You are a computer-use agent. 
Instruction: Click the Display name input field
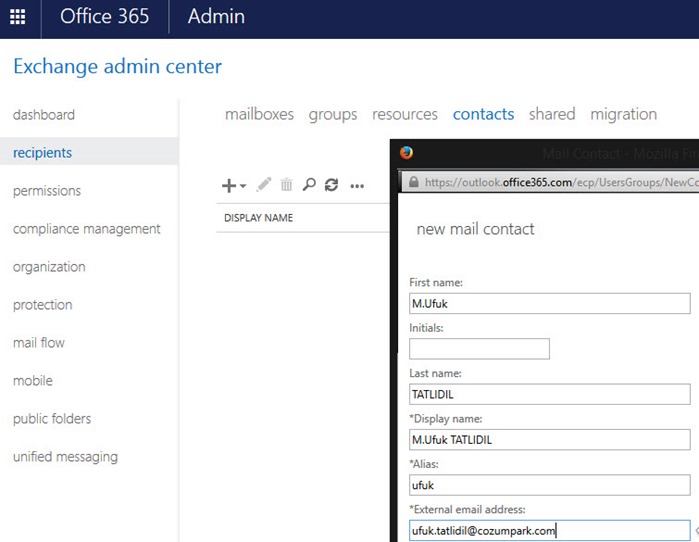(550, 440)
